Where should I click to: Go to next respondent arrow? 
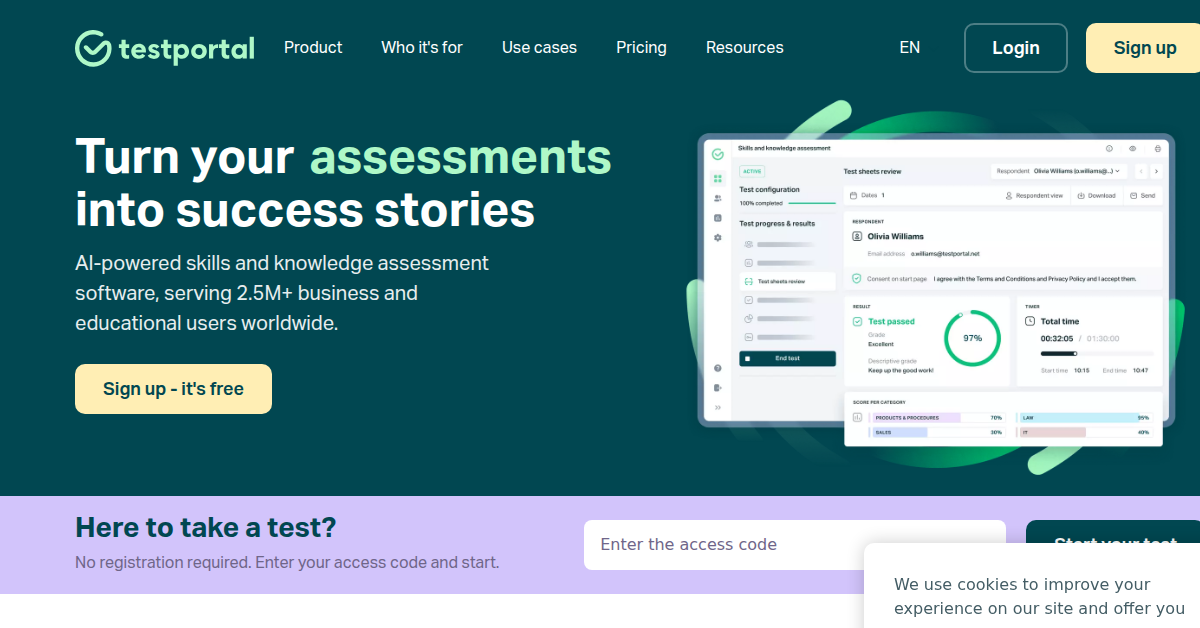pyautogui.click(x=1156, y=171)
